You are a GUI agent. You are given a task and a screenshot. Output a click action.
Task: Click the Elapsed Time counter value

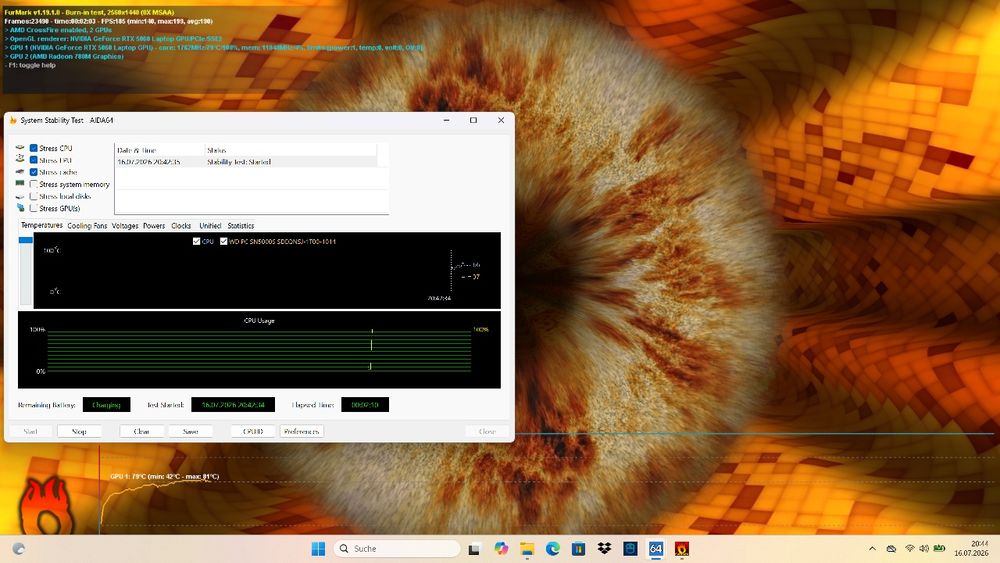[x=365, y=405]
